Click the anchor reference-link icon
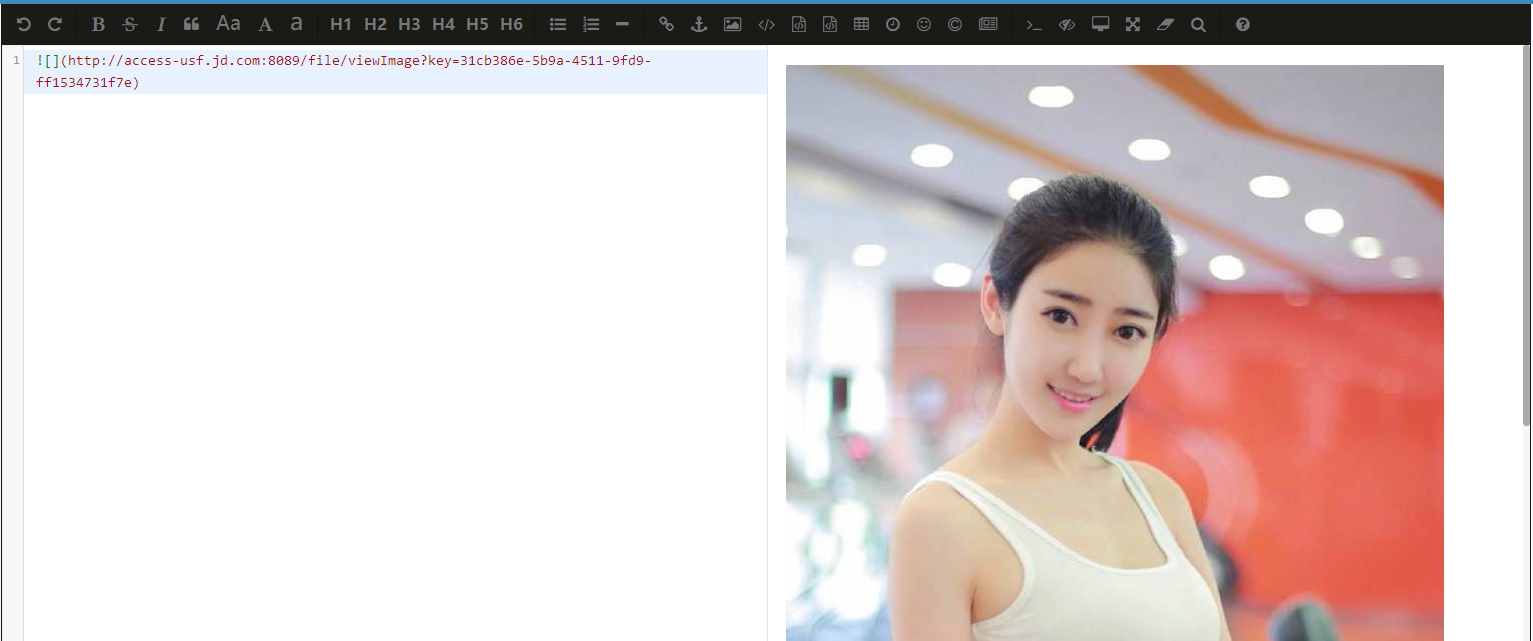The width and height of the screenshot is (1533, 641). click(699, 24)
